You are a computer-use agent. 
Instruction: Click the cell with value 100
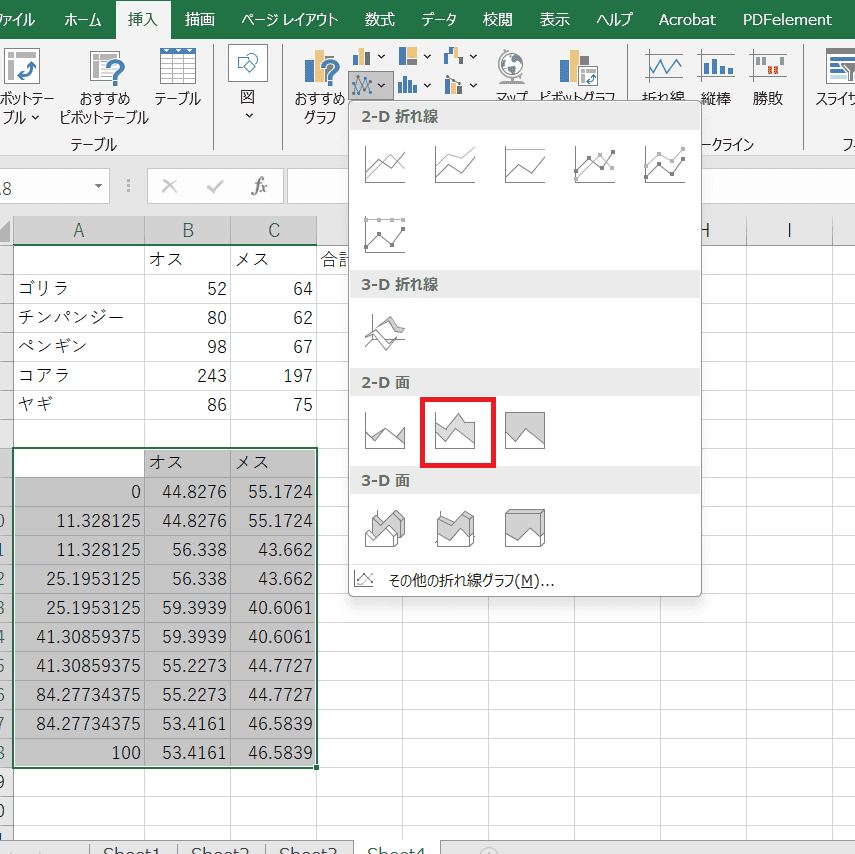click(79, 753)
